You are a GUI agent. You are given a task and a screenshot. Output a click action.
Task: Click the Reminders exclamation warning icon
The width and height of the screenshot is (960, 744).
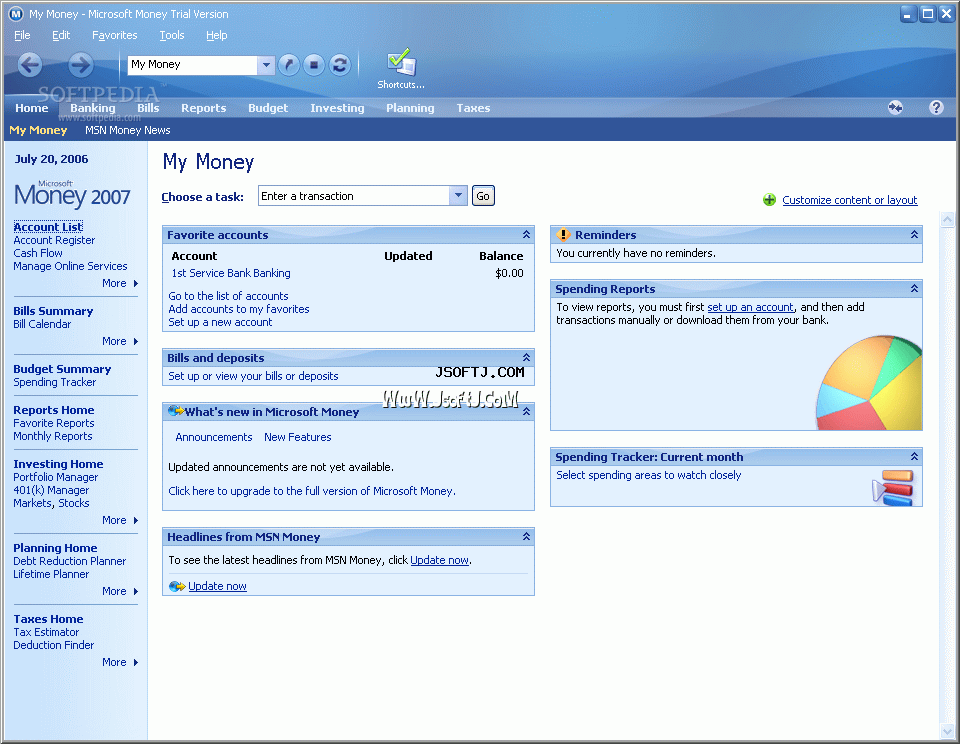[563, 235]
